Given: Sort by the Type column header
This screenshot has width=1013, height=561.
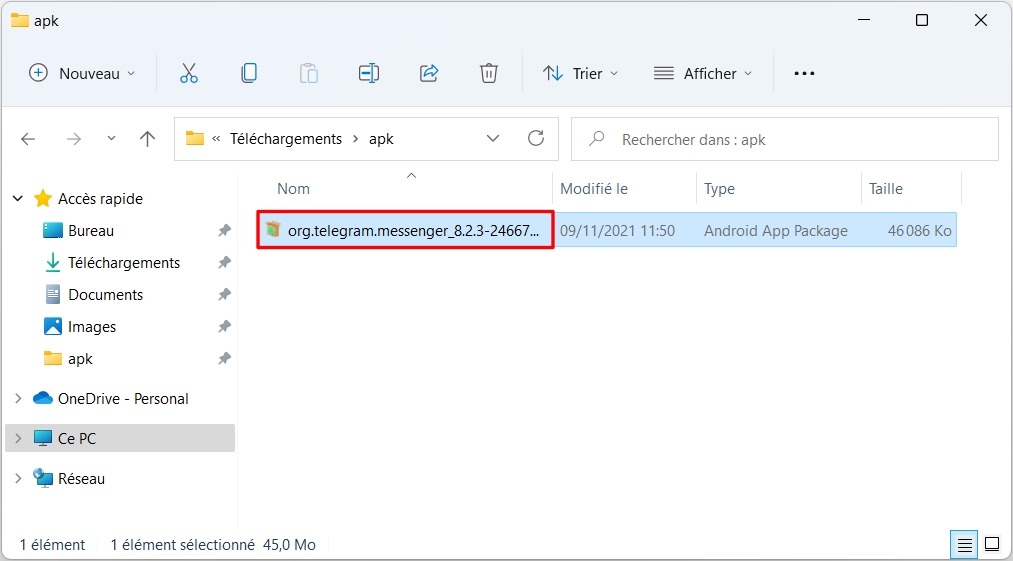Looking at the screenshot, I should (719, 189).
